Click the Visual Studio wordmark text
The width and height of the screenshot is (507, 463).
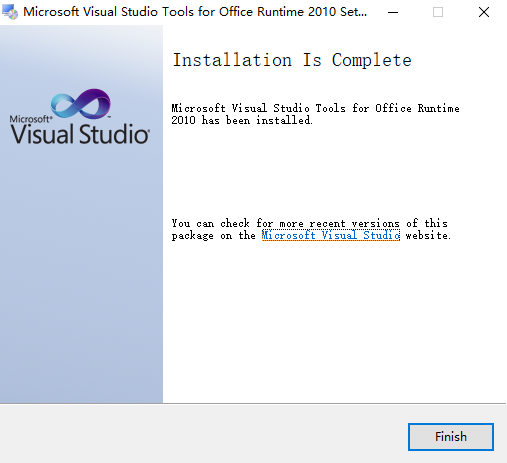[x=80, y=134]
